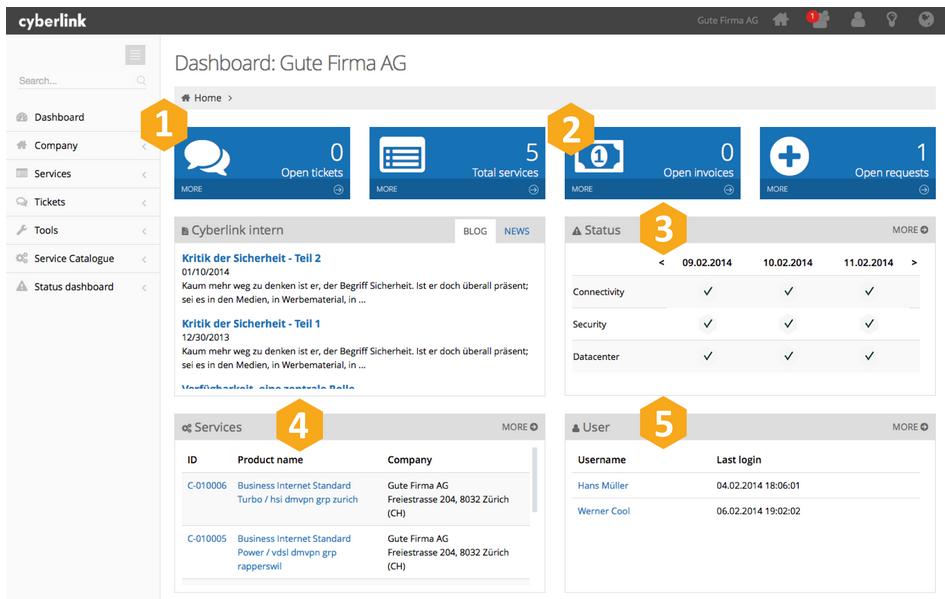The height and width of the screenshot is (599, 945).
Task: Expand the Company sidebar menu chevron
Action: coord(144,146)
